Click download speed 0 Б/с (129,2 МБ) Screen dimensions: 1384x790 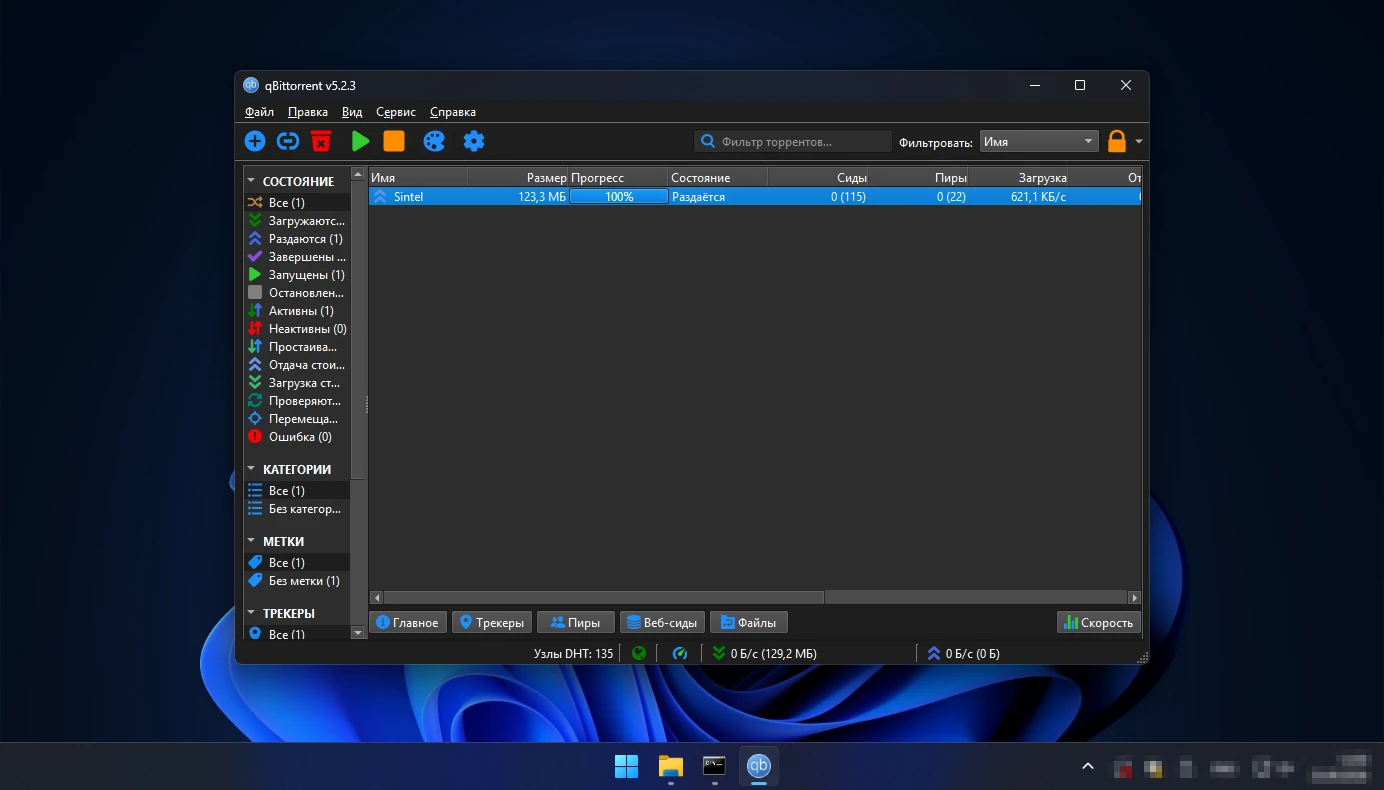click(764, 654)
